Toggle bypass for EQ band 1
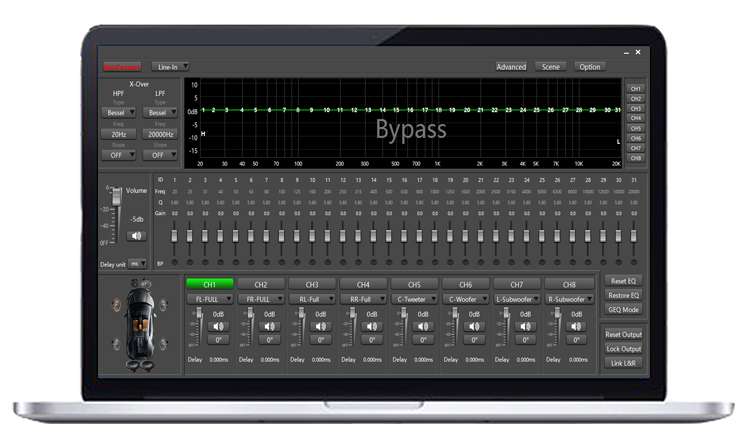The image size is (750, 436). pos(175,263)
